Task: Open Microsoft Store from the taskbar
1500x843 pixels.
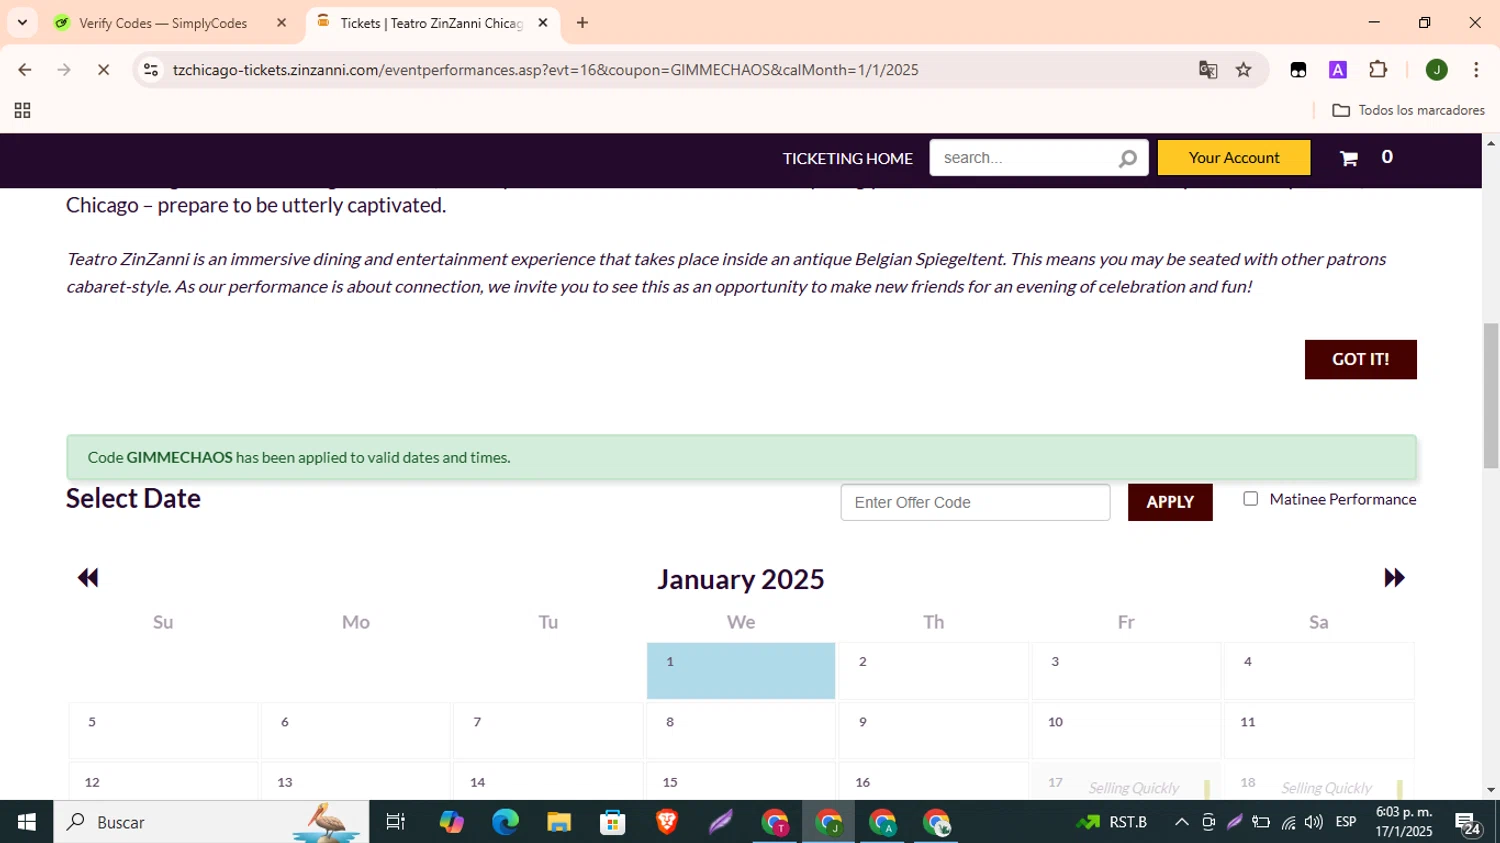Action: point(612,822)
